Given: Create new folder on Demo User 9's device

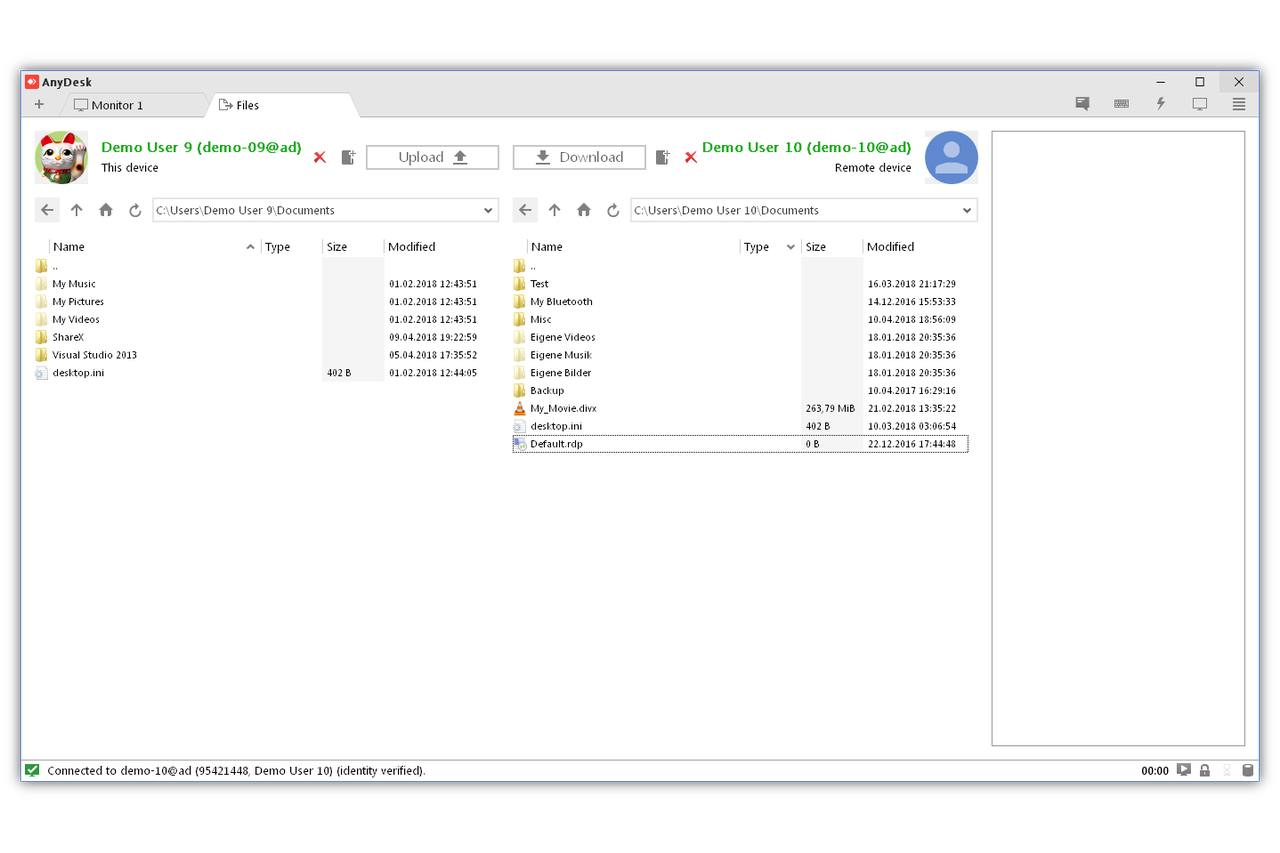Looking at the screenshot, I should [348, 157].
